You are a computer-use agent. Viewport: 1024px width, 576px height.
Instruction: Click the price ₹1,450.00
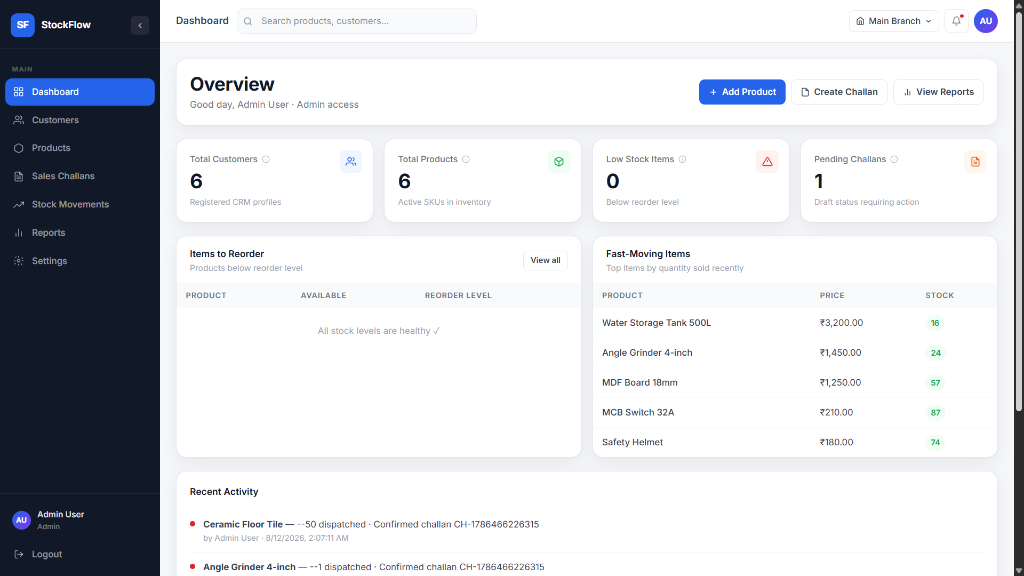pyautogui.click(x=840, y=353)
